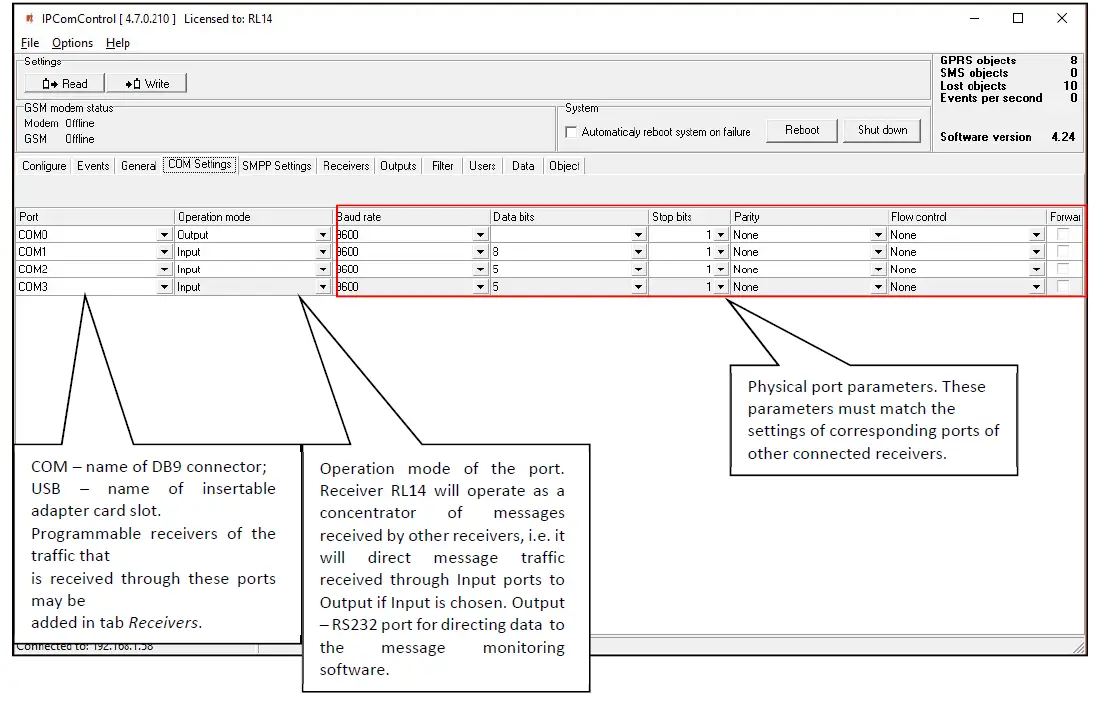This screenshot has height=712, width=1098.
Task: Open the Help menu
Action: [x=118, y=43]
